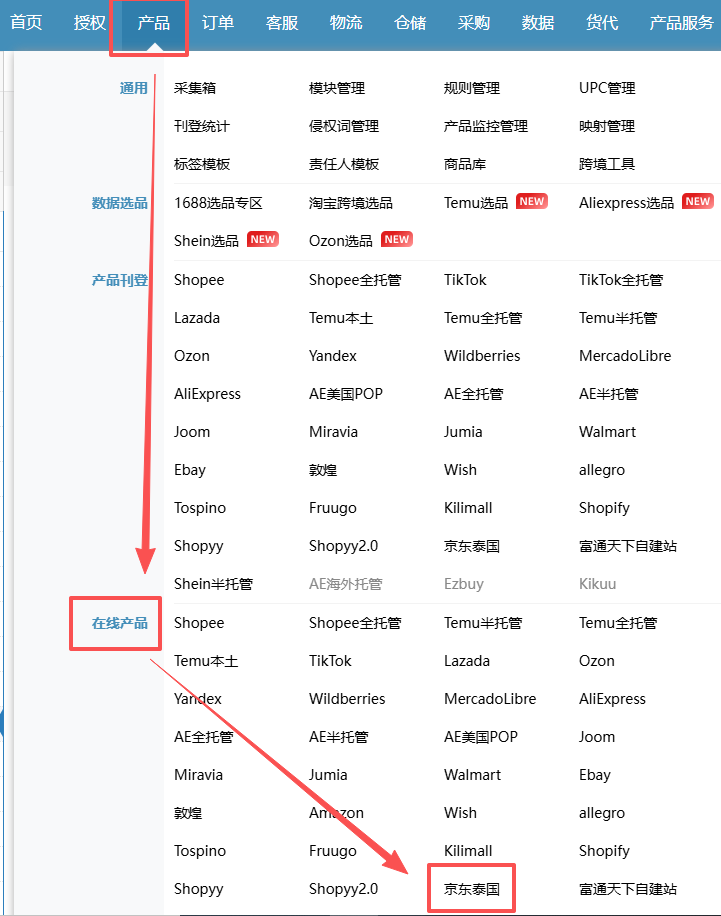Open the 跨境工具 link
Screen dimensions: 721x916
[607, 164]
